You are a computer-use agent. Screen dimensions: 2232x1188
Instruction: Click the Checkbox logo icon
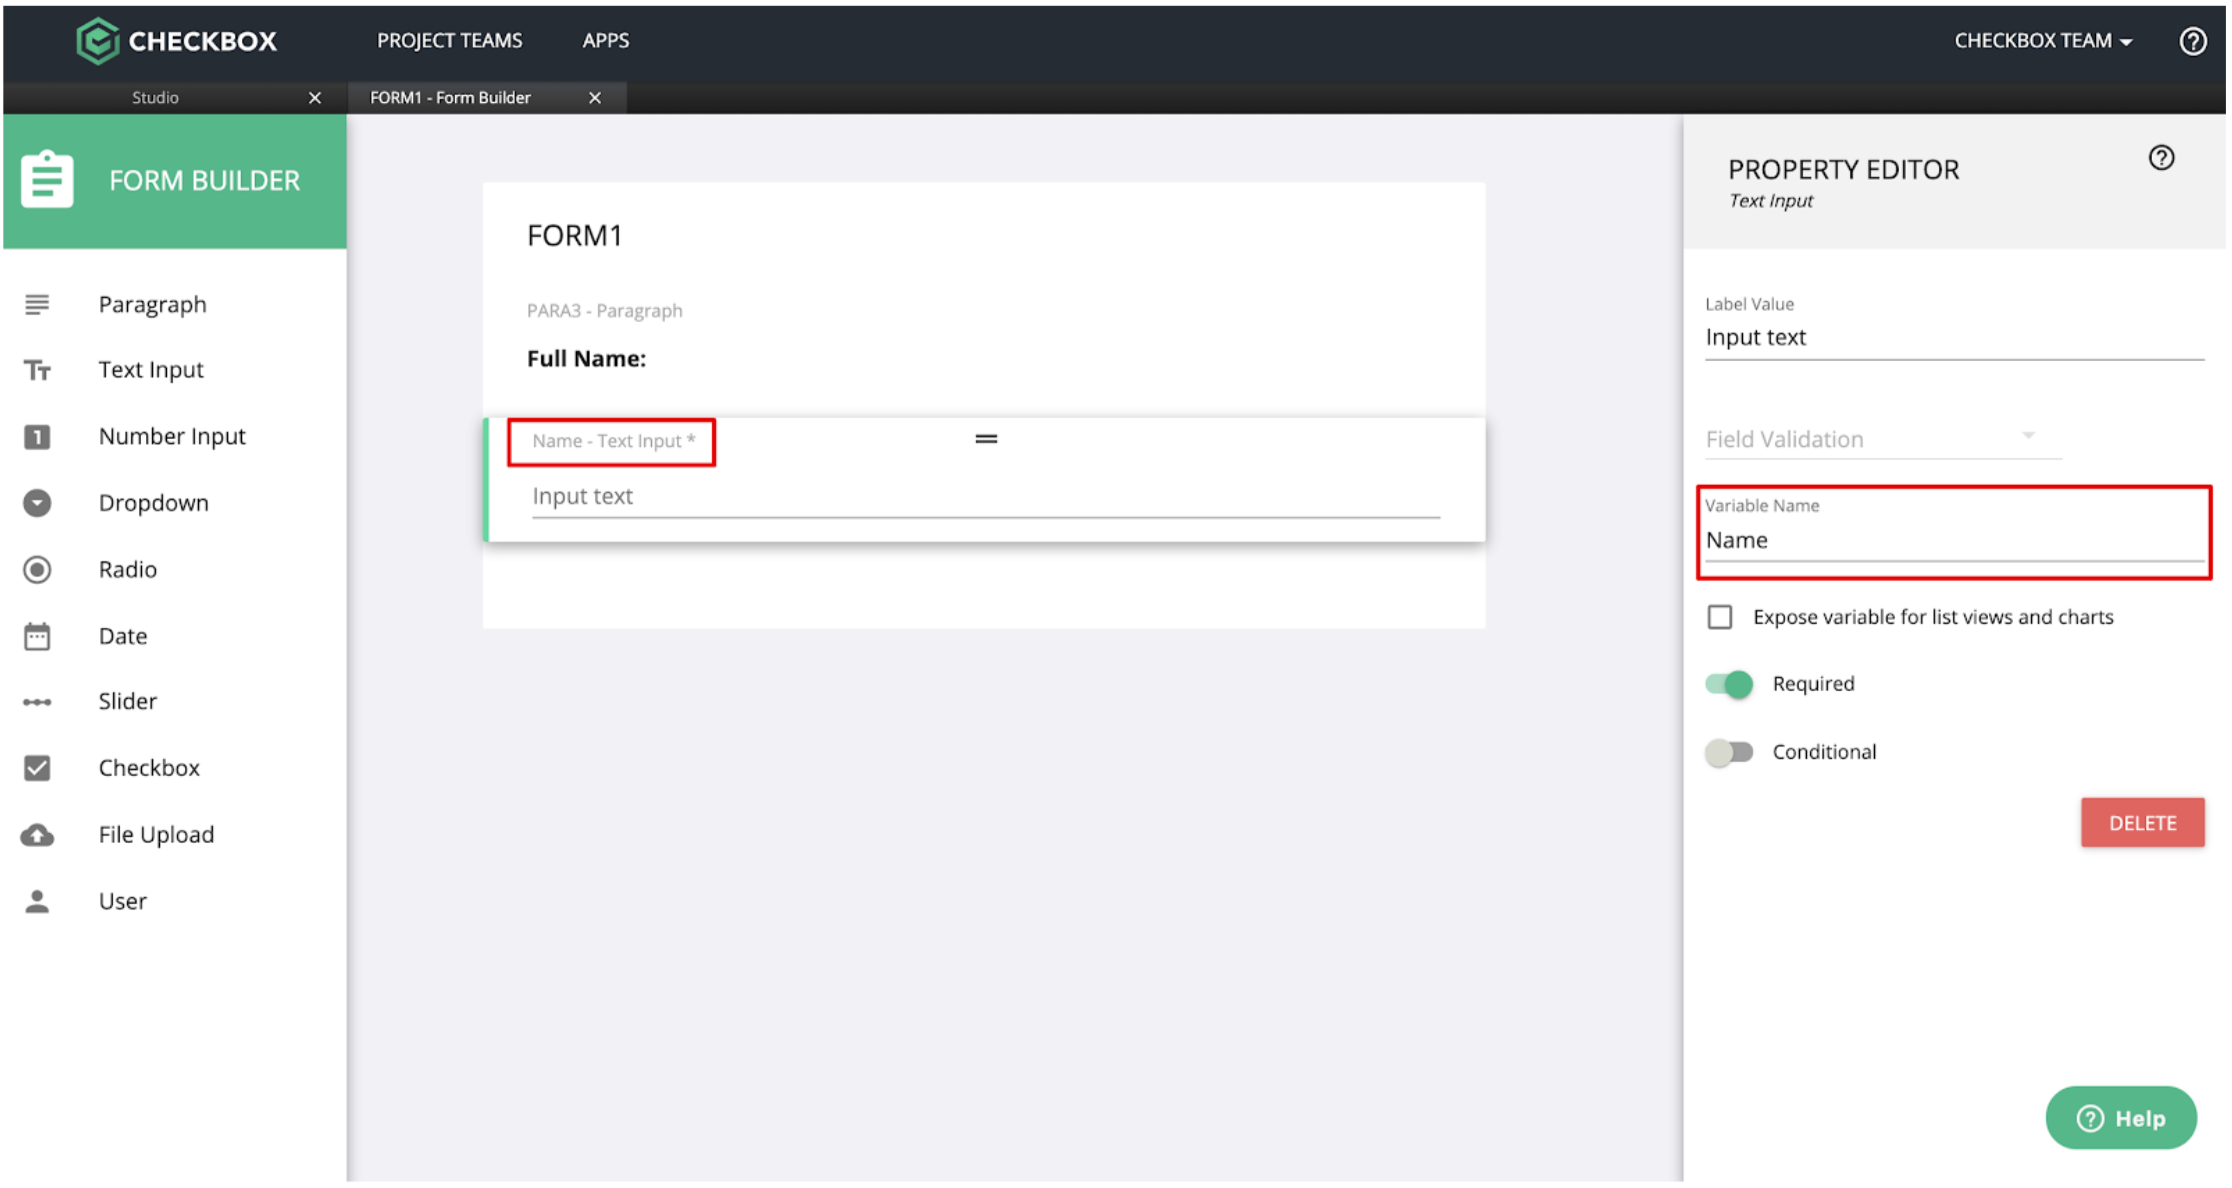pyautogui.click(x=97, y=41)
